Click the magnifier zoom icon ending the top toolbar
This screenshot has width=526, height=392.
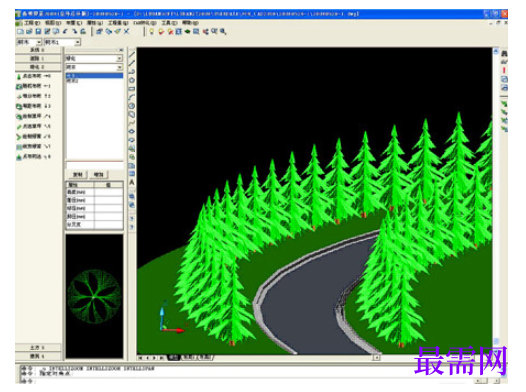[x=223, y=32]
